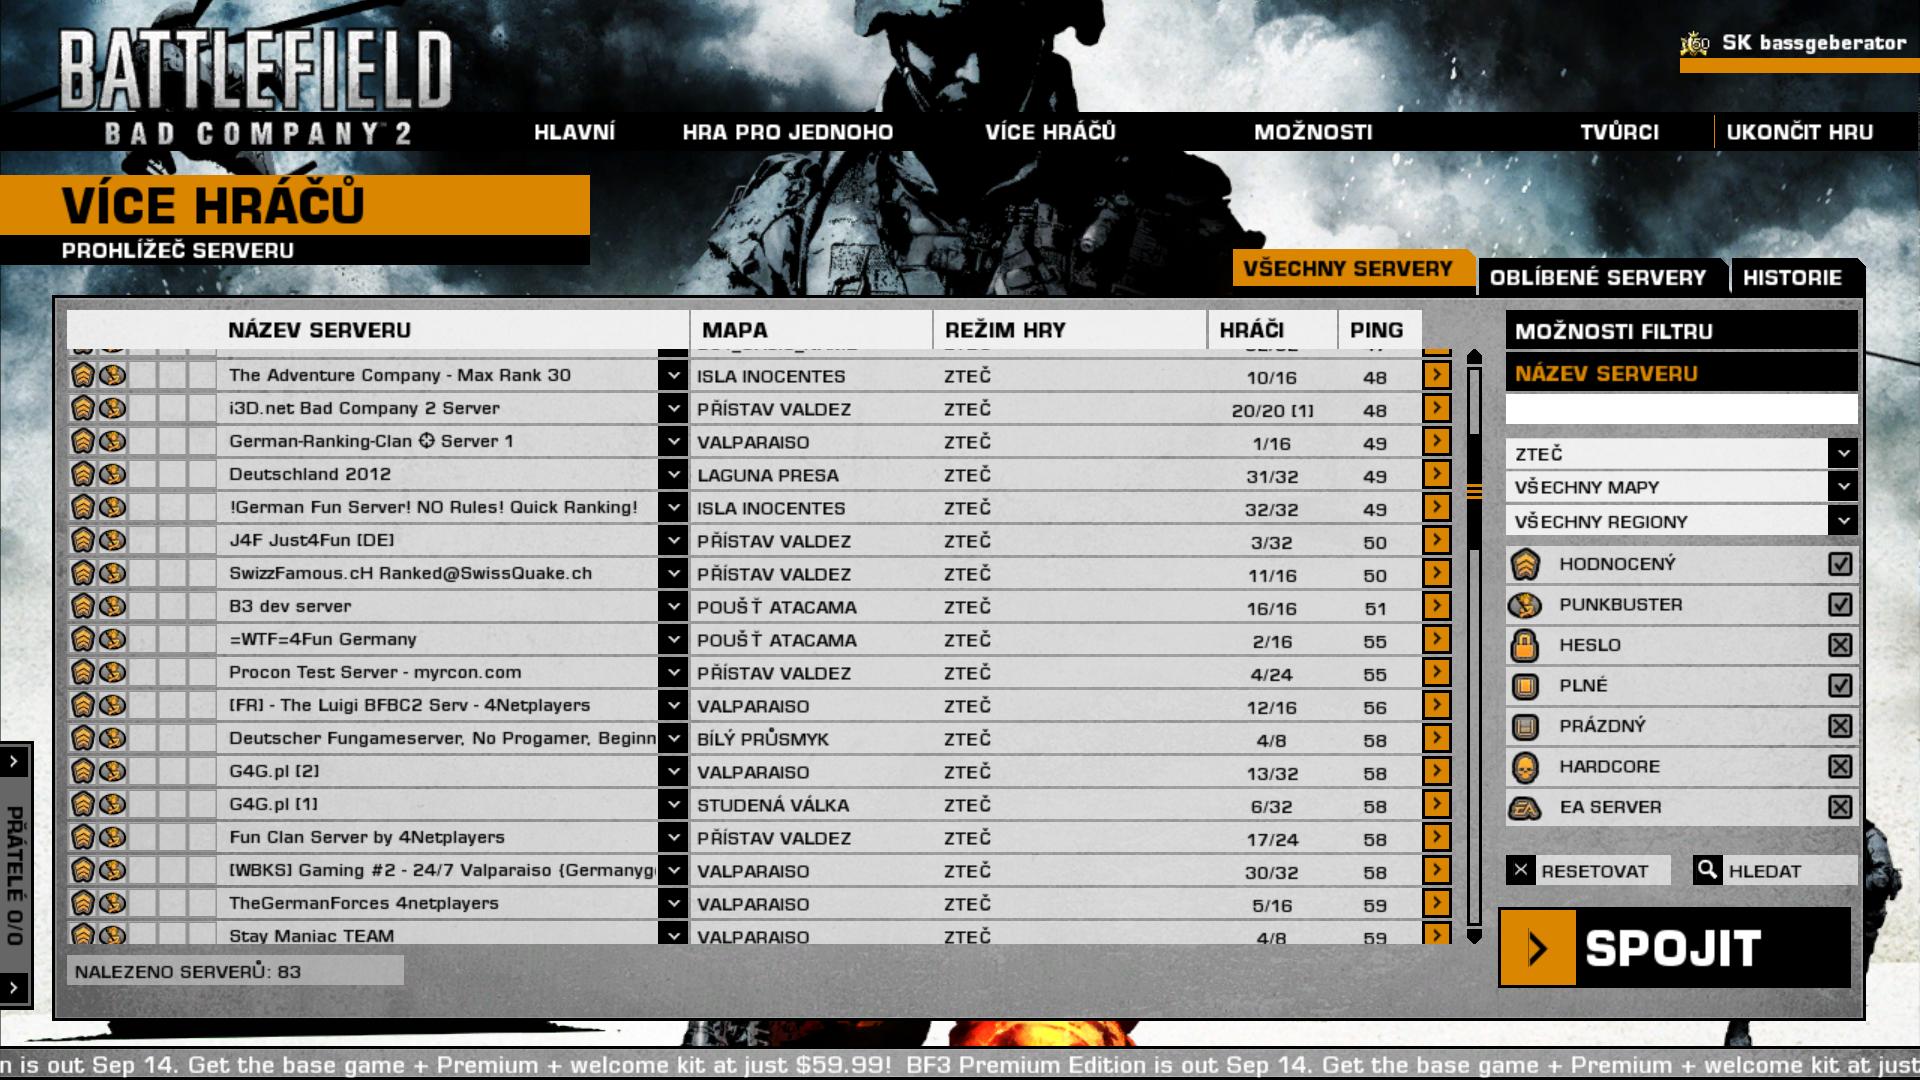Click padlock icon beside Heslo filter
The width and height of the screenshot is (1920, 1080).
click(x=1525, y=645)
